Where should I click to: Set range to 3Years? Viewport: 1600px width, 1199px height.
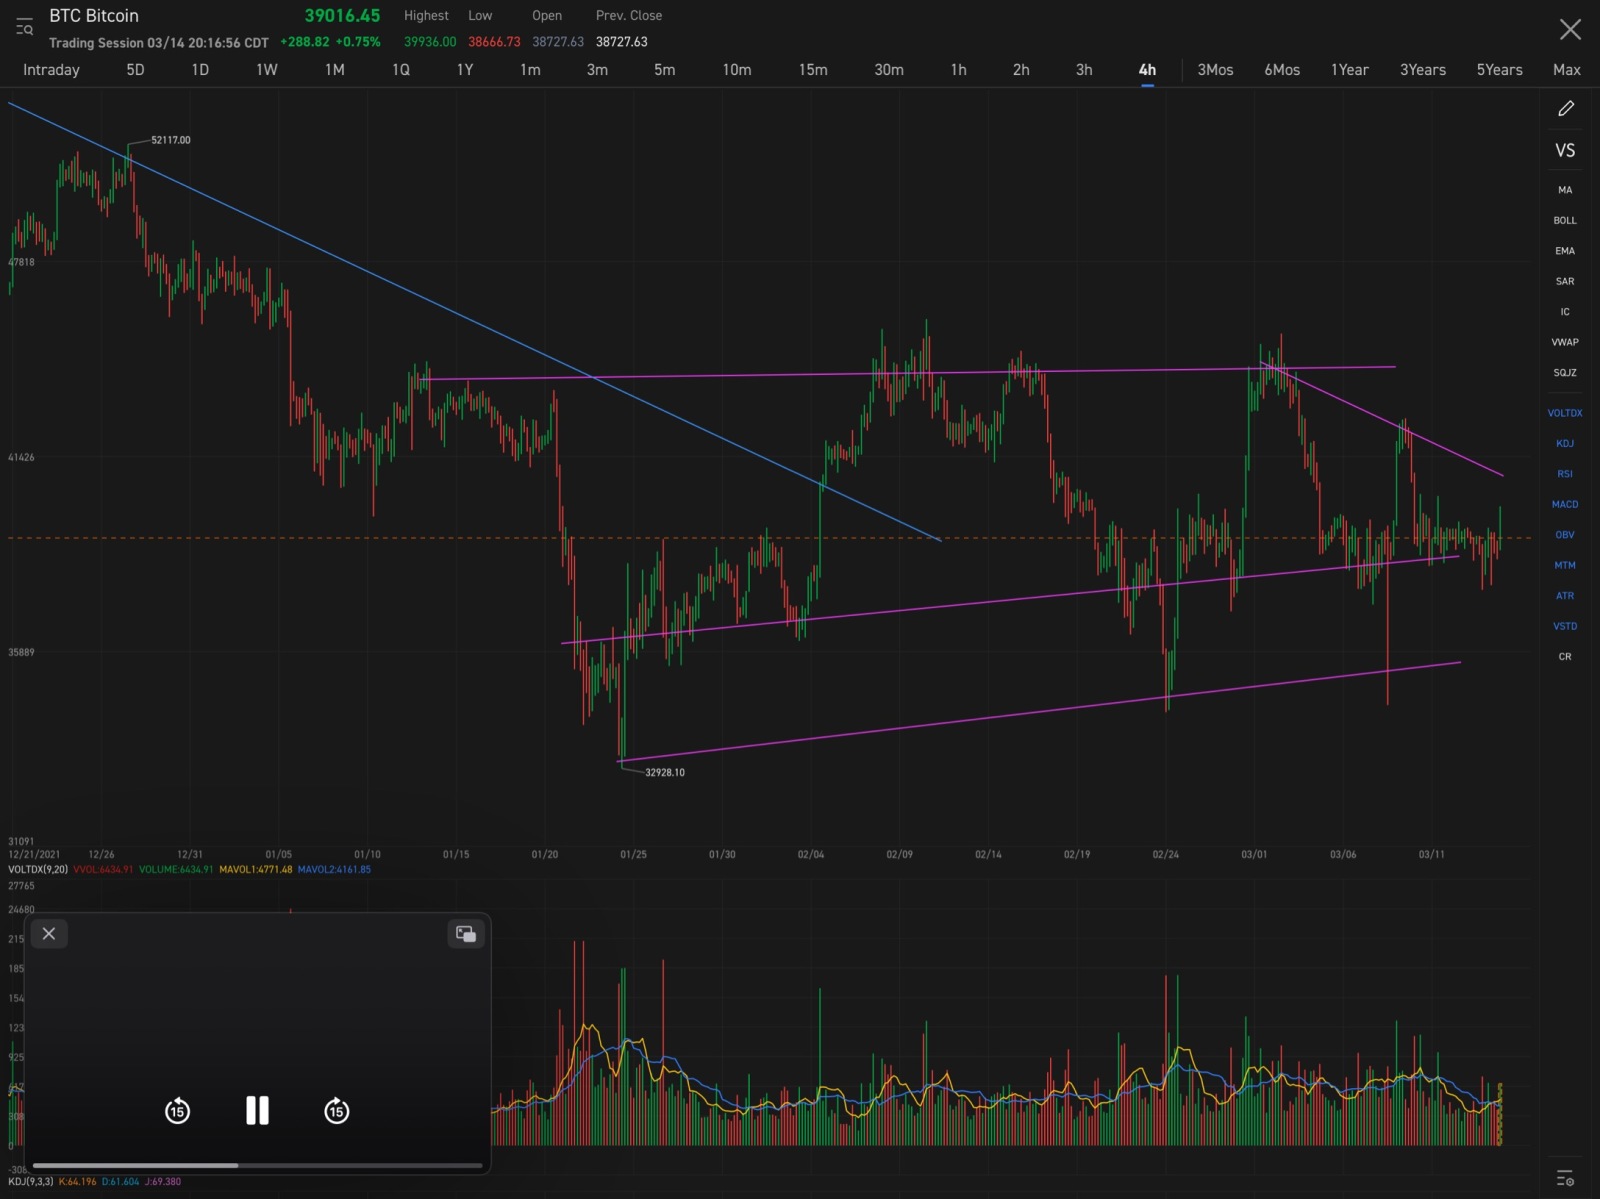(1422, 70)
